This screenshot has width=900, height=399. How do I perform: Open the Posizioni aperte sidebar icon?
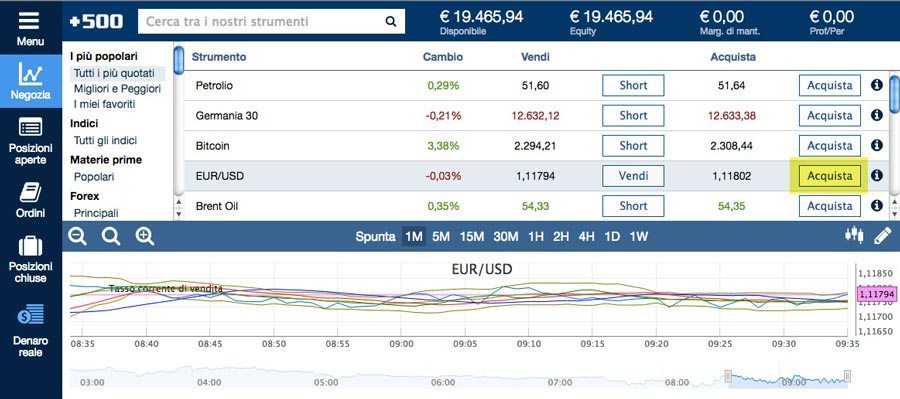point(30,127)
